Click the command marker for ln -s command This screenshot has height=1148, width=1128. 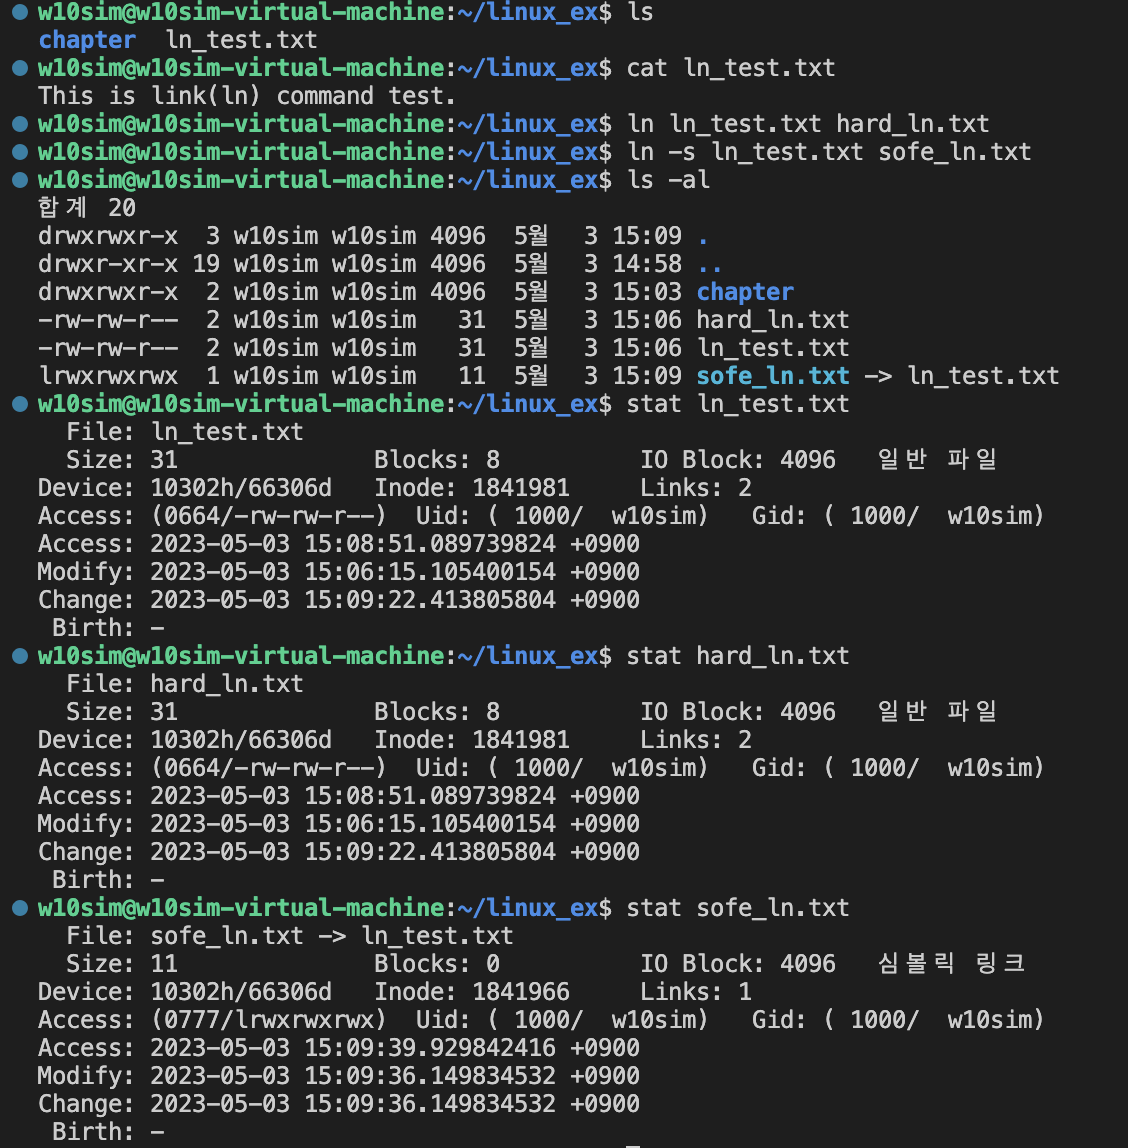(x=20, y=152)
